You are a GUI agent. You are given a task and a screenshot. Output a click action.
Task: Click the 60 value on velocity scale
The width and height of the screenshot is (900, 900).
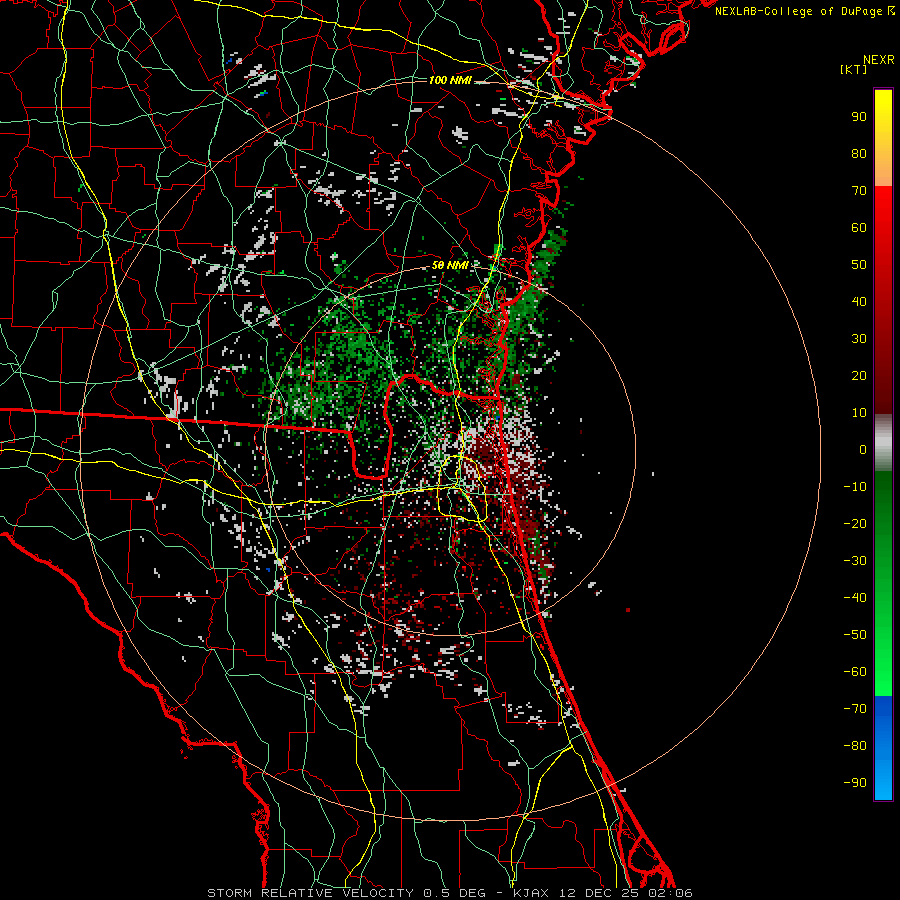[x=859, y=228]
